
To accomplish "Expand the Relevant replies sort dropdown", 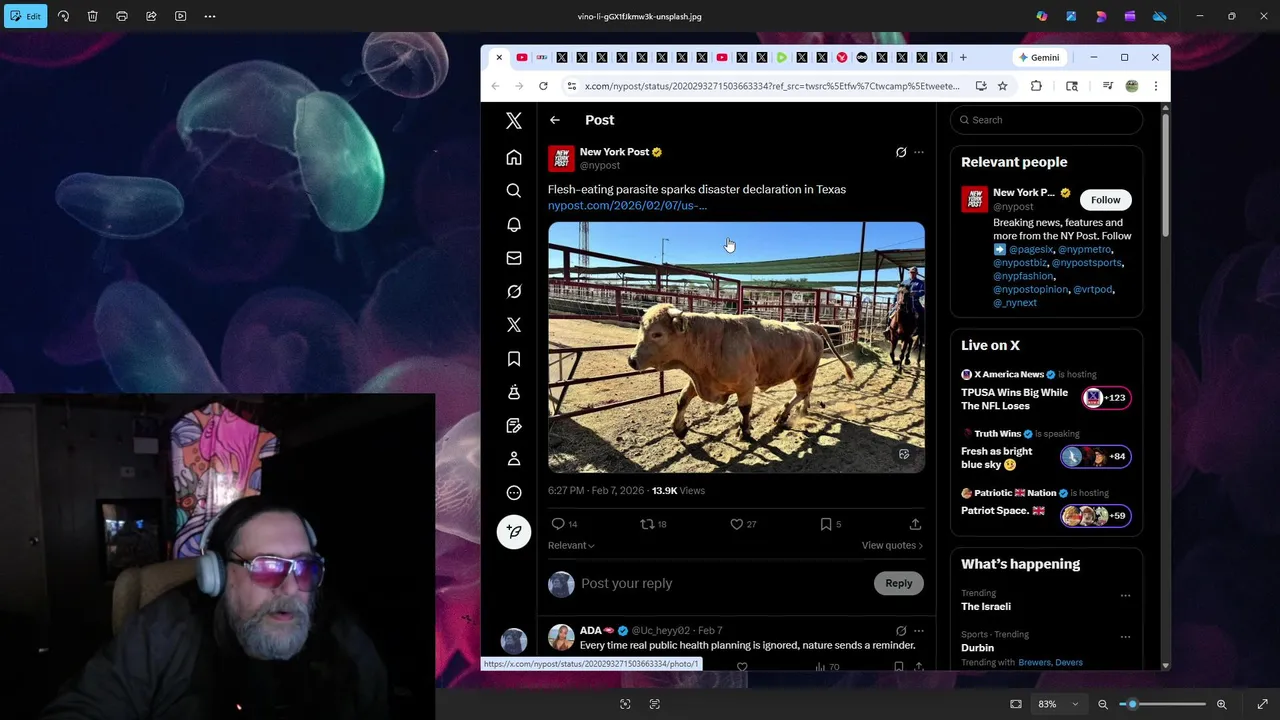I will pos(571,545).
